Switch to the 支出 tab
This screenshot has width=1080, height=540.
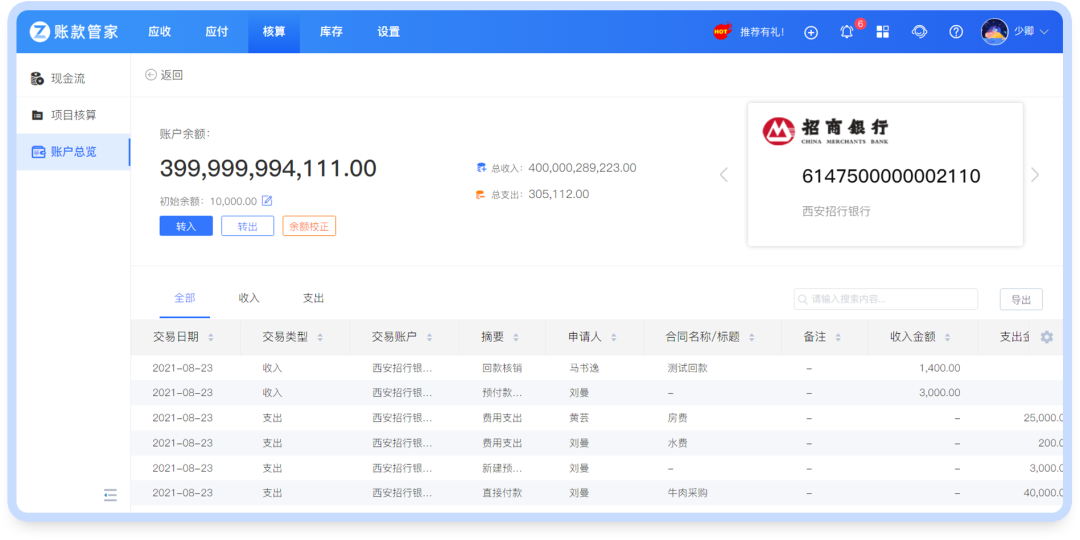[313, 298]
